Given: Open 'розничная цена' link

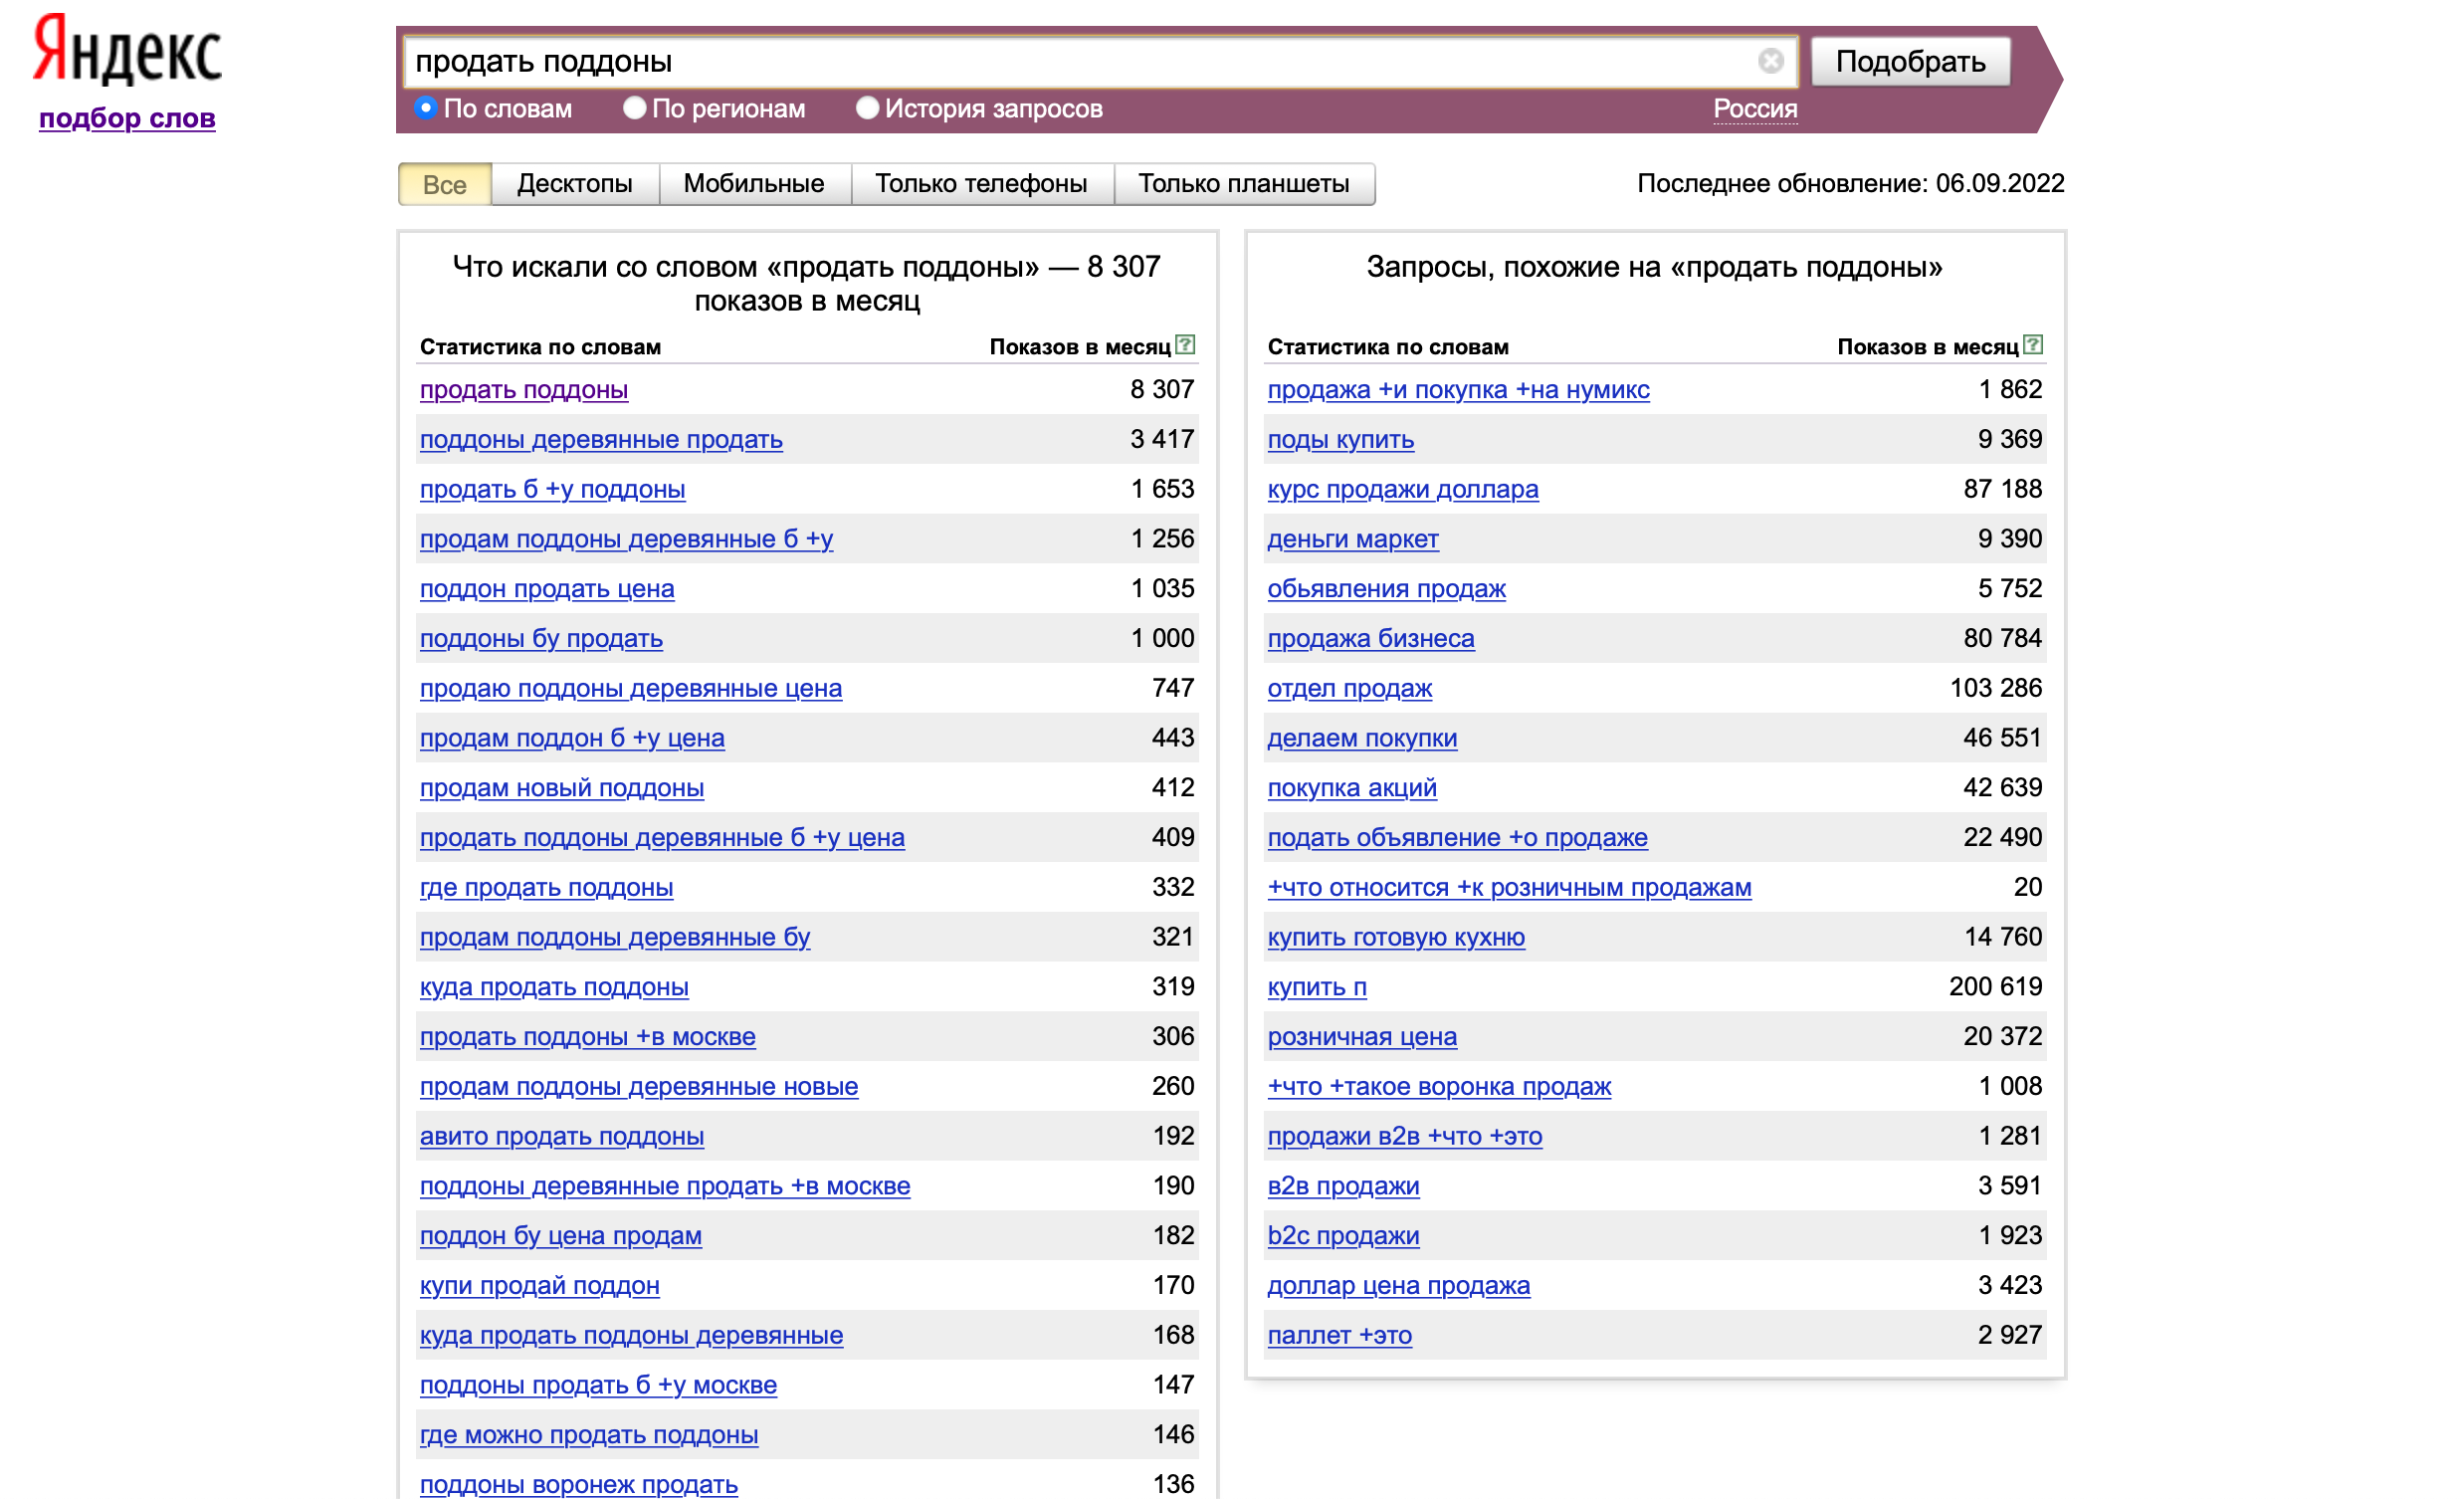Looking at the screenshot, I should (1362, 1038).
